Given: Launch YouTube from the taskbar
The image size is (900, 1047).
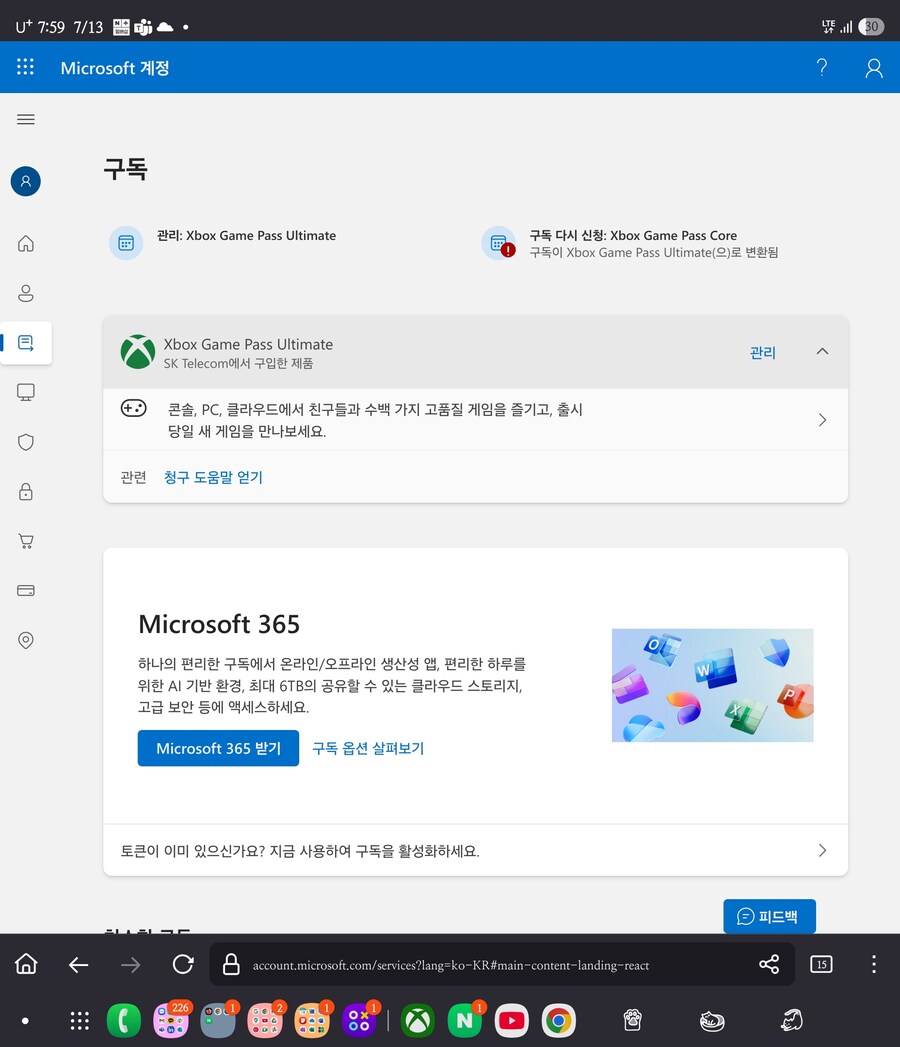Looking at the screenshot, I should (512, 1020).
